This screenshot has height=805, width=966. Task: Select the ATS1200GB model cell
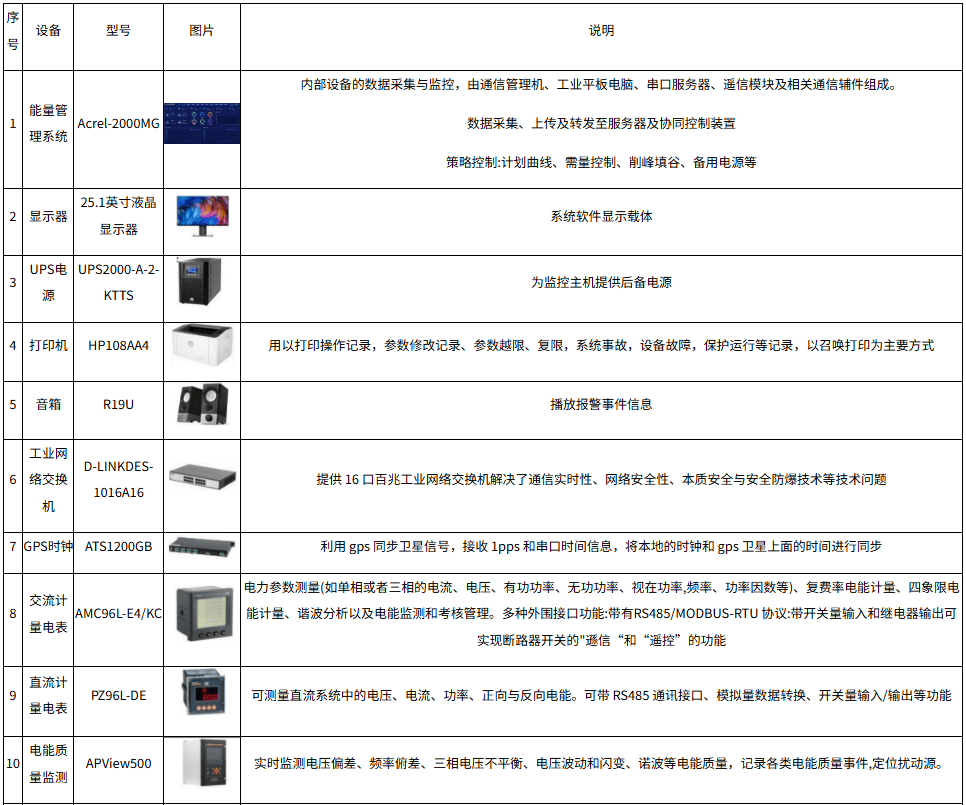click(118, 547)
